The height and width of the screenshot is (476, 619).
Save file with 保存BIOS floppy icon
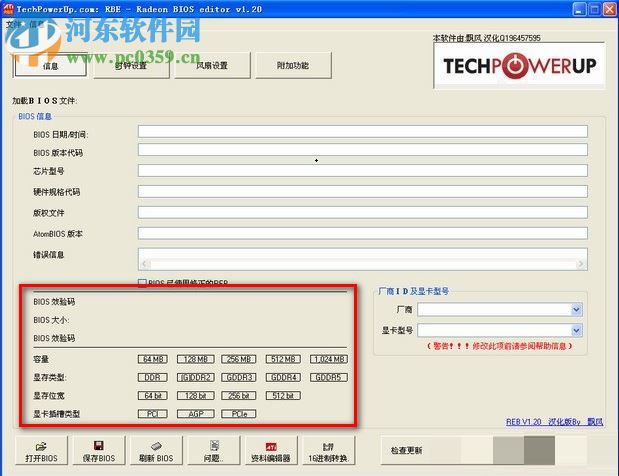pos(99,451)
